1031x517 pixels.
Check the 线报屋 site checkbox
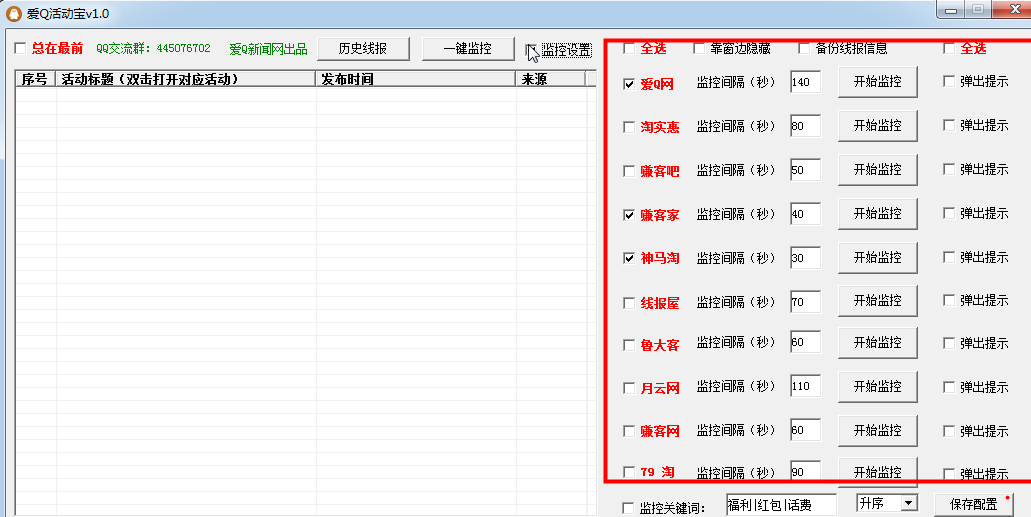(x=629, y=303)
